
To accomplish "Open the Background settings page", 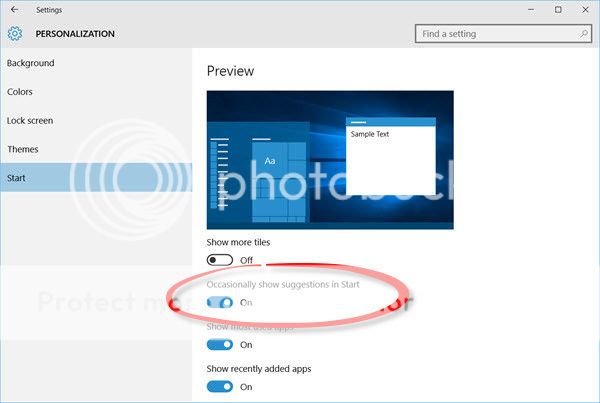I will 31,63.
